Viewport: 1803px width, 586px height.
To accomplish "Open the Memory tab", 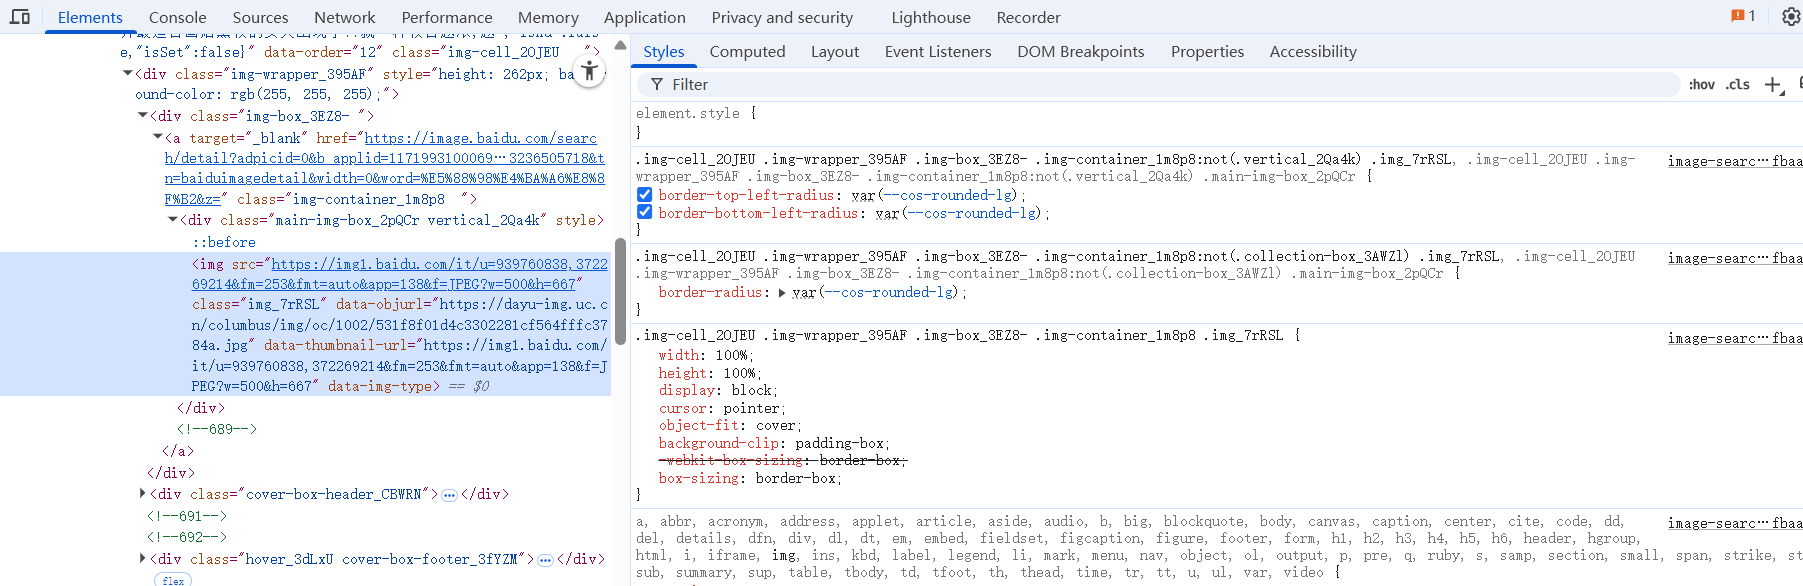I will pos(548,17).
